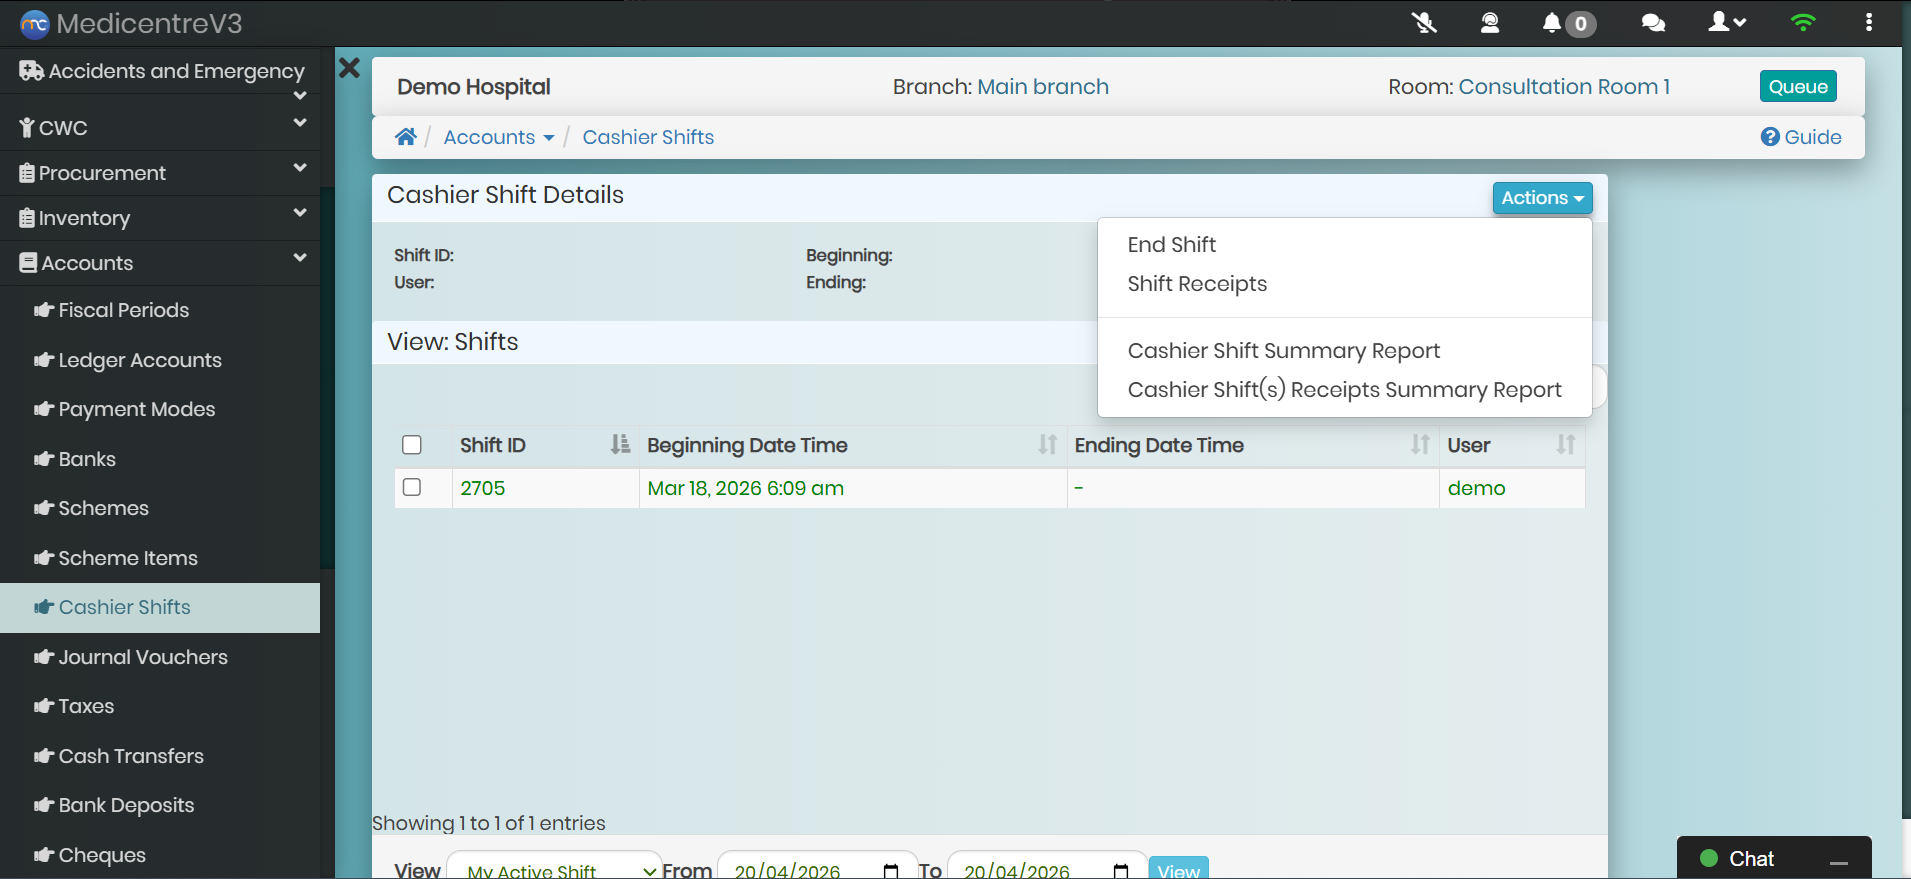Check the box for shift 2705
The width and height of the screenshot is (1911, 879).
coord(412,487)
